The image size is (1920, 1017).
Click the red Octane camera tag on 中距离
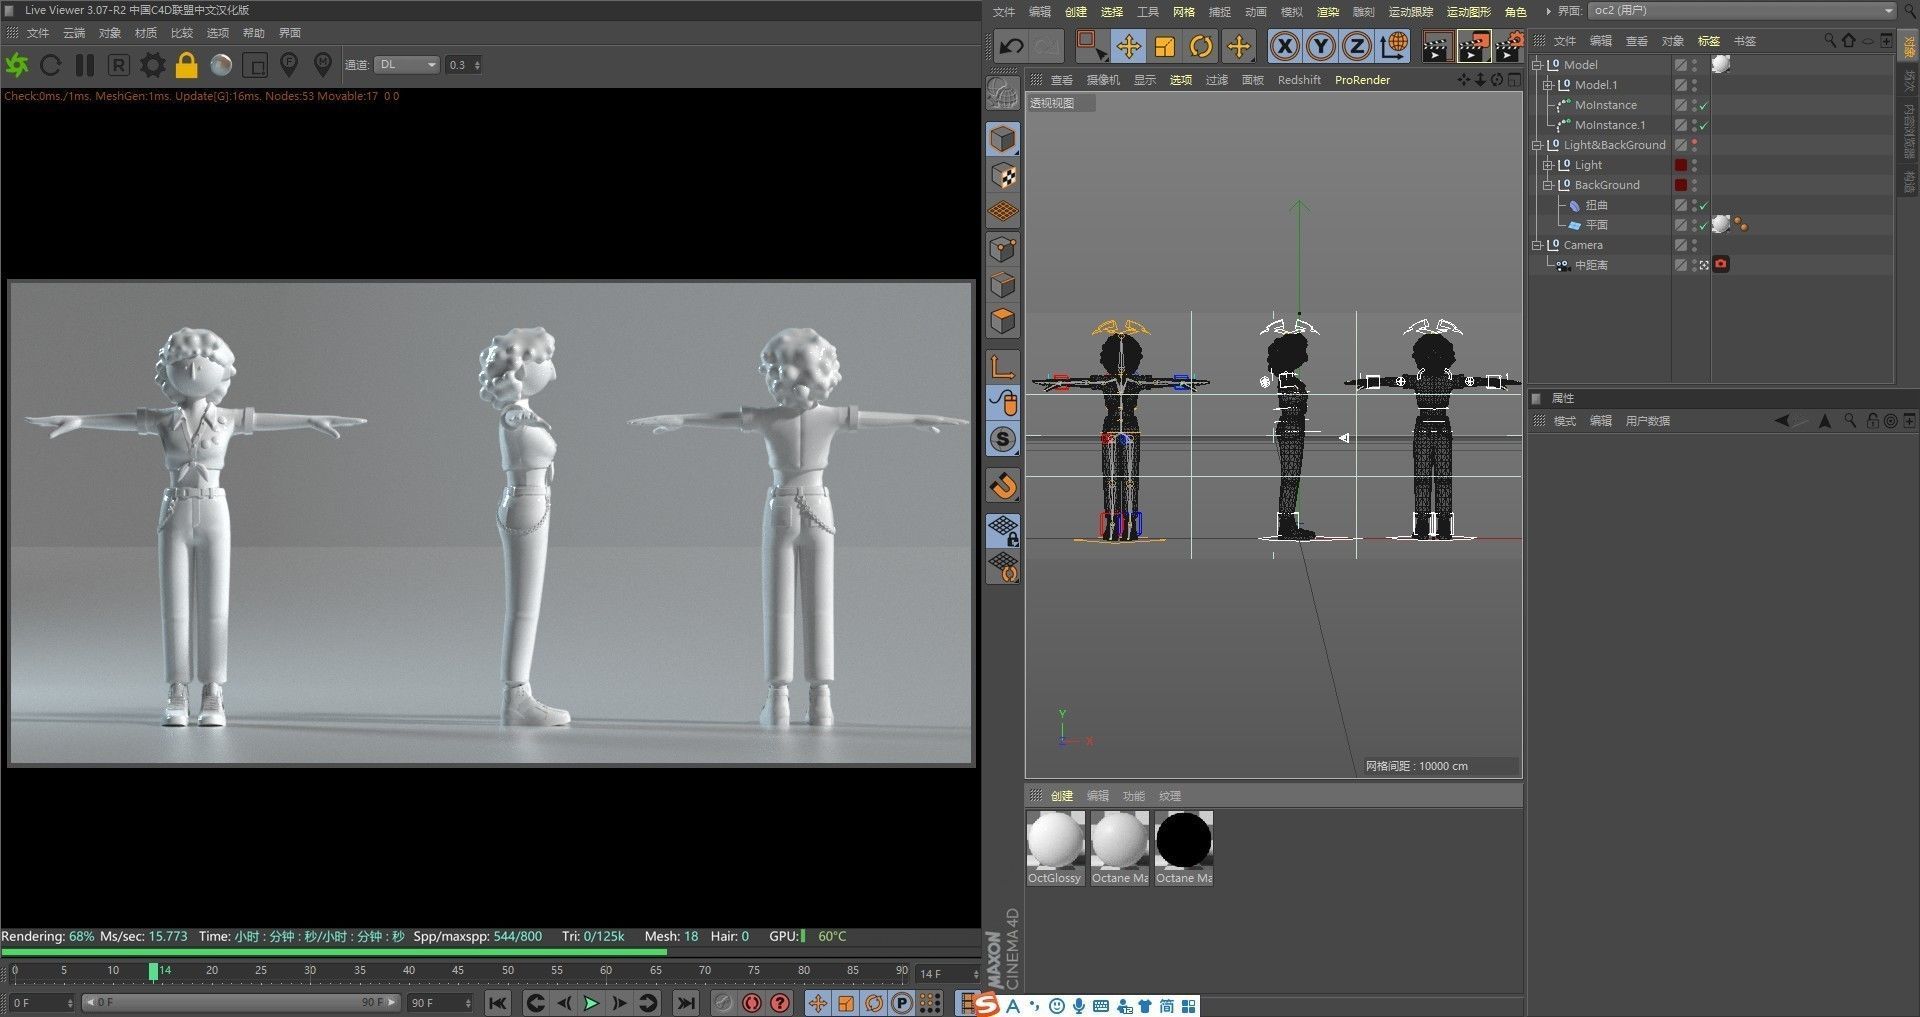pyautogui.click(x=1720, y=264)
